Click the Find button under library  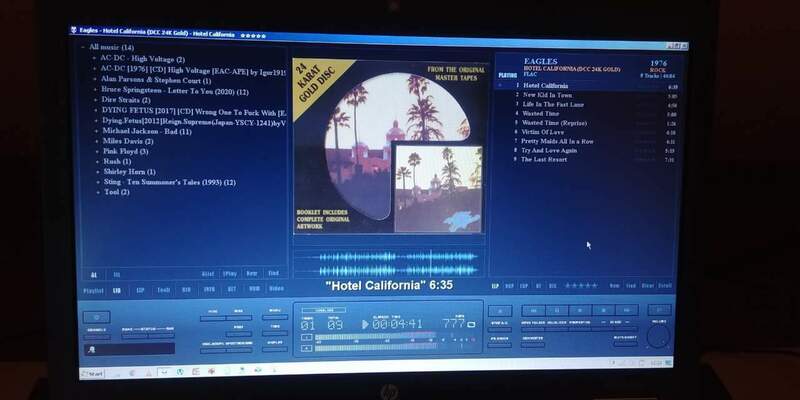tap(272, 273)
